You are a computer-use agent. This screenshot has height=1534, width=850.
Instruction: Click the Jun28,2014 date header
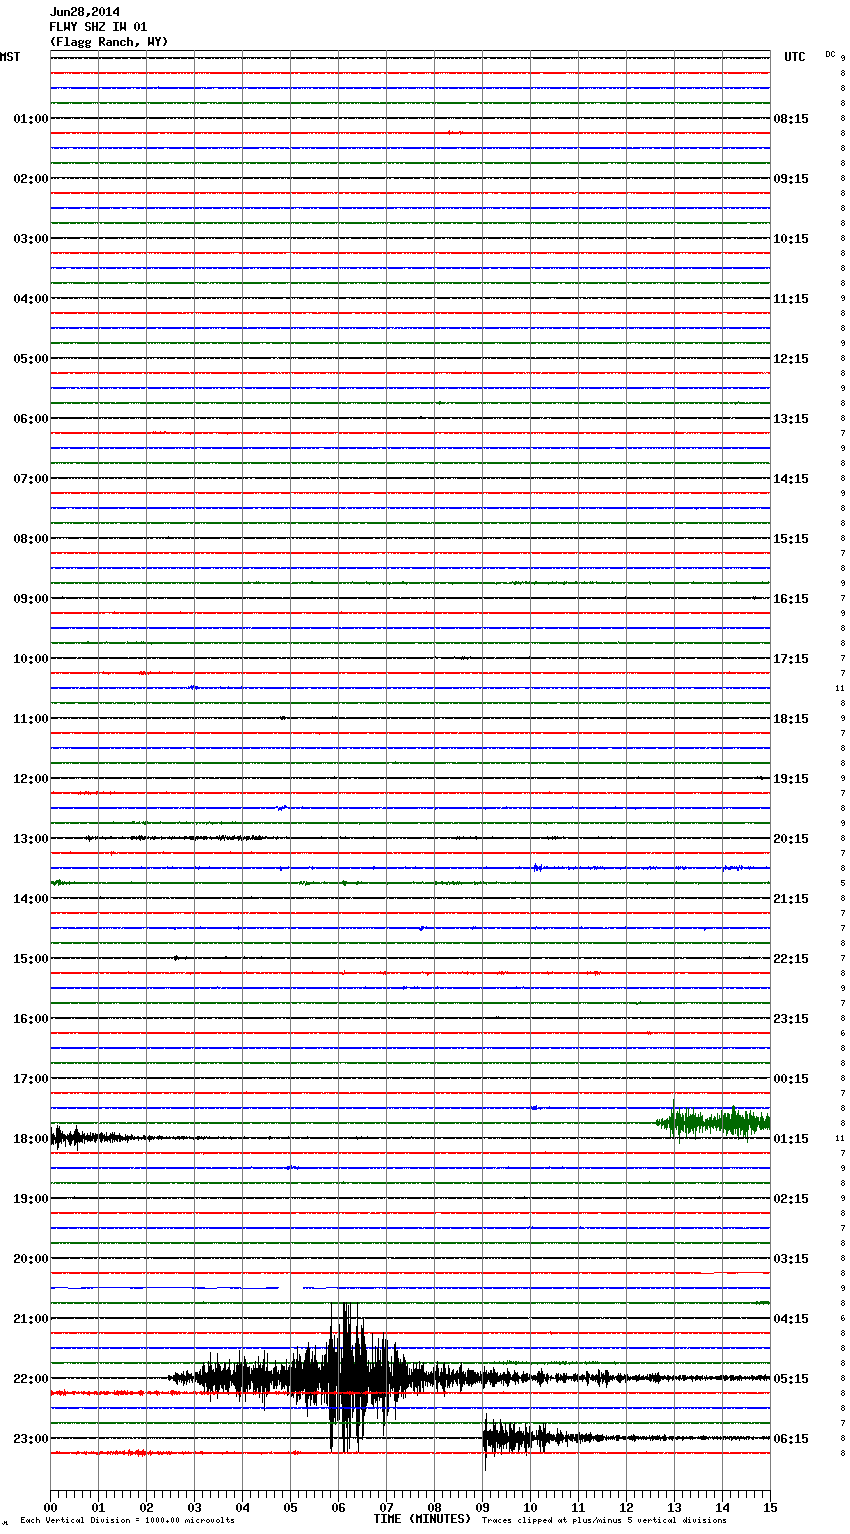point(84,12)
